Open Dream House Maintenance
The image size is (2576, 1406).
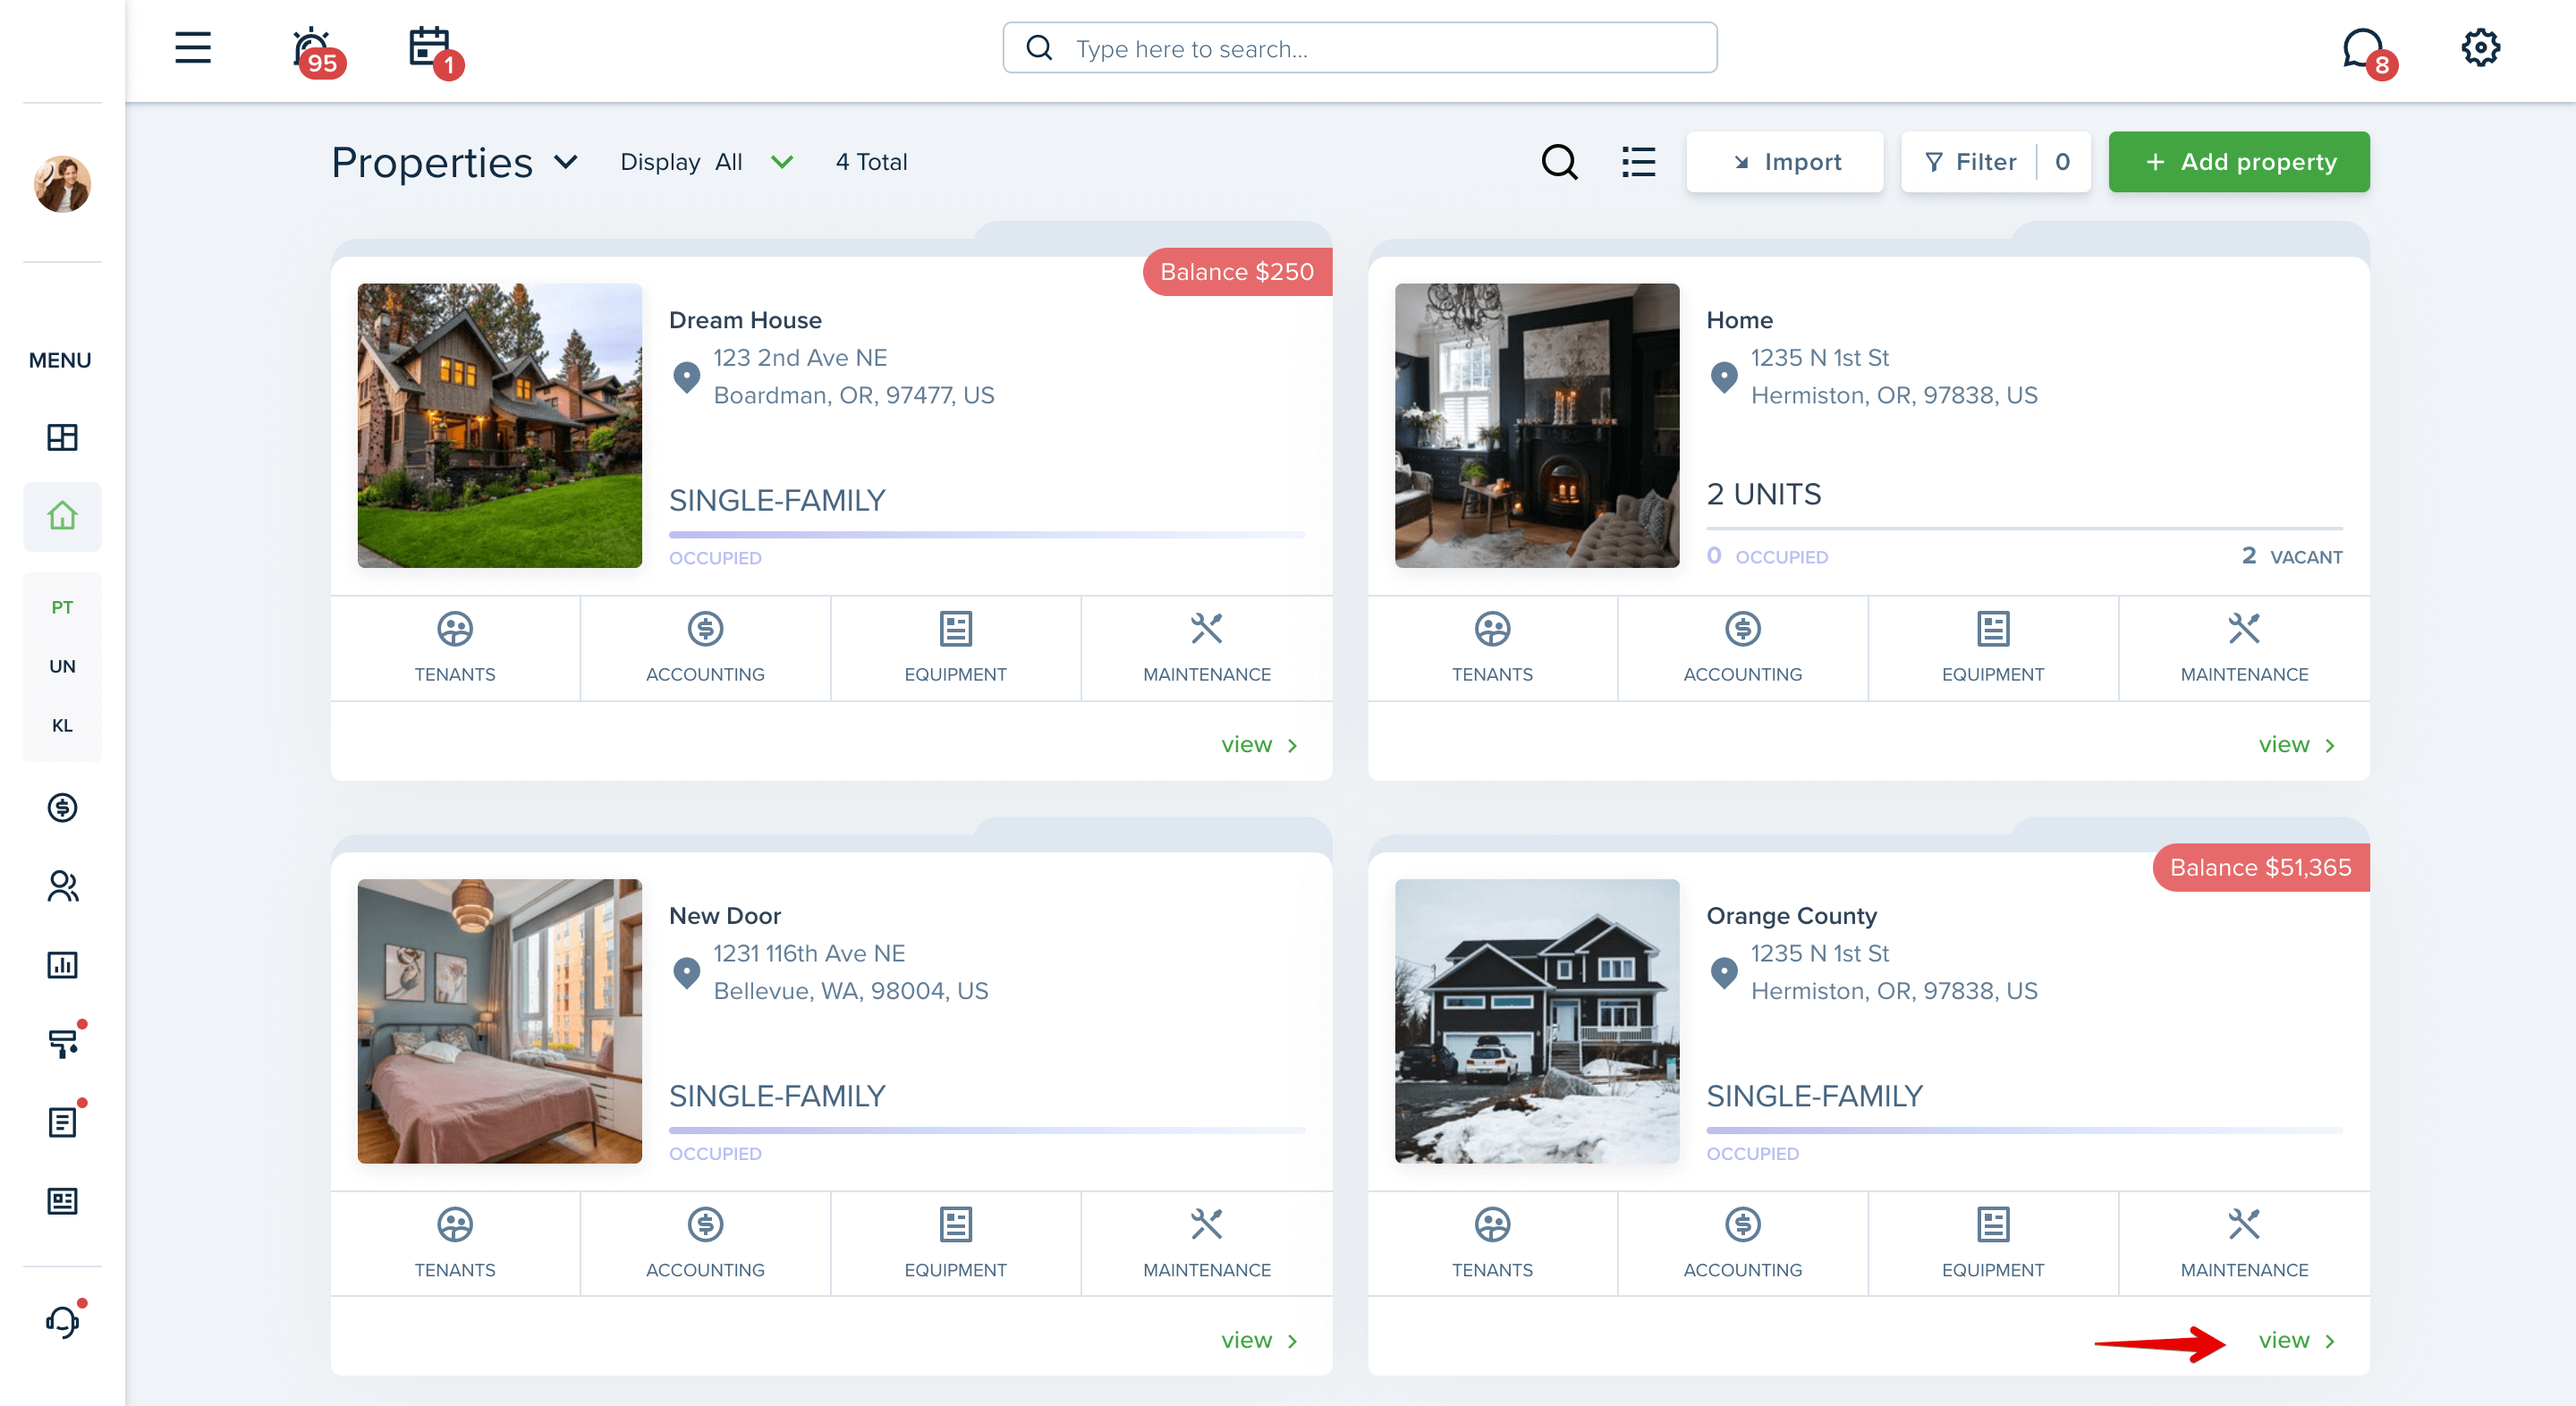1207,648
